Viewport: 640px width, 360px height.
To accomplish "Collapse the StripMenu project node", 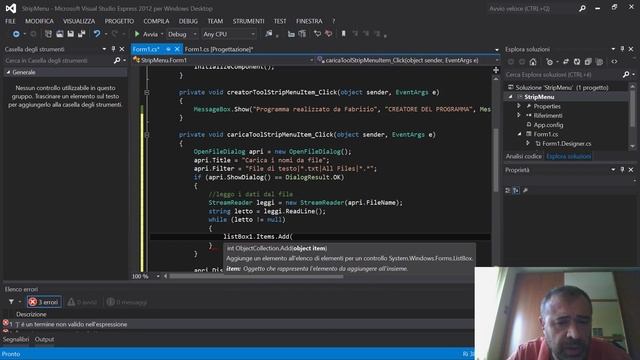I will coord(510,97).
